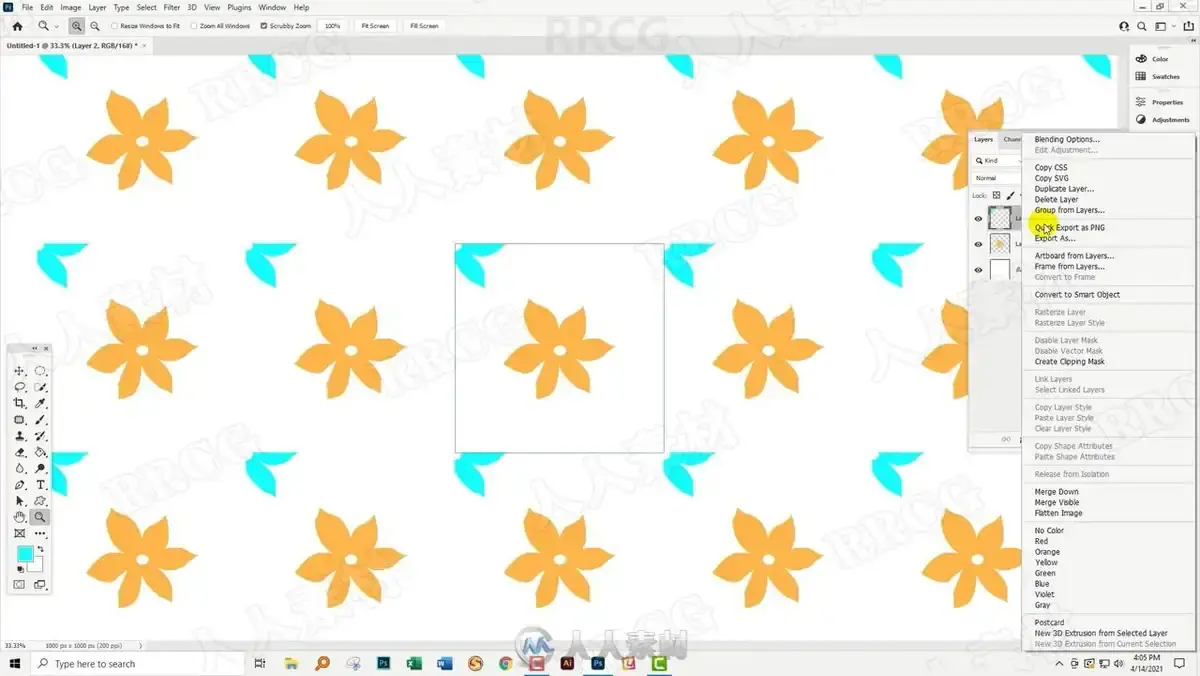Click the Search icon in options bar
Viewport: 1200px width, 676px height.
1142,26
